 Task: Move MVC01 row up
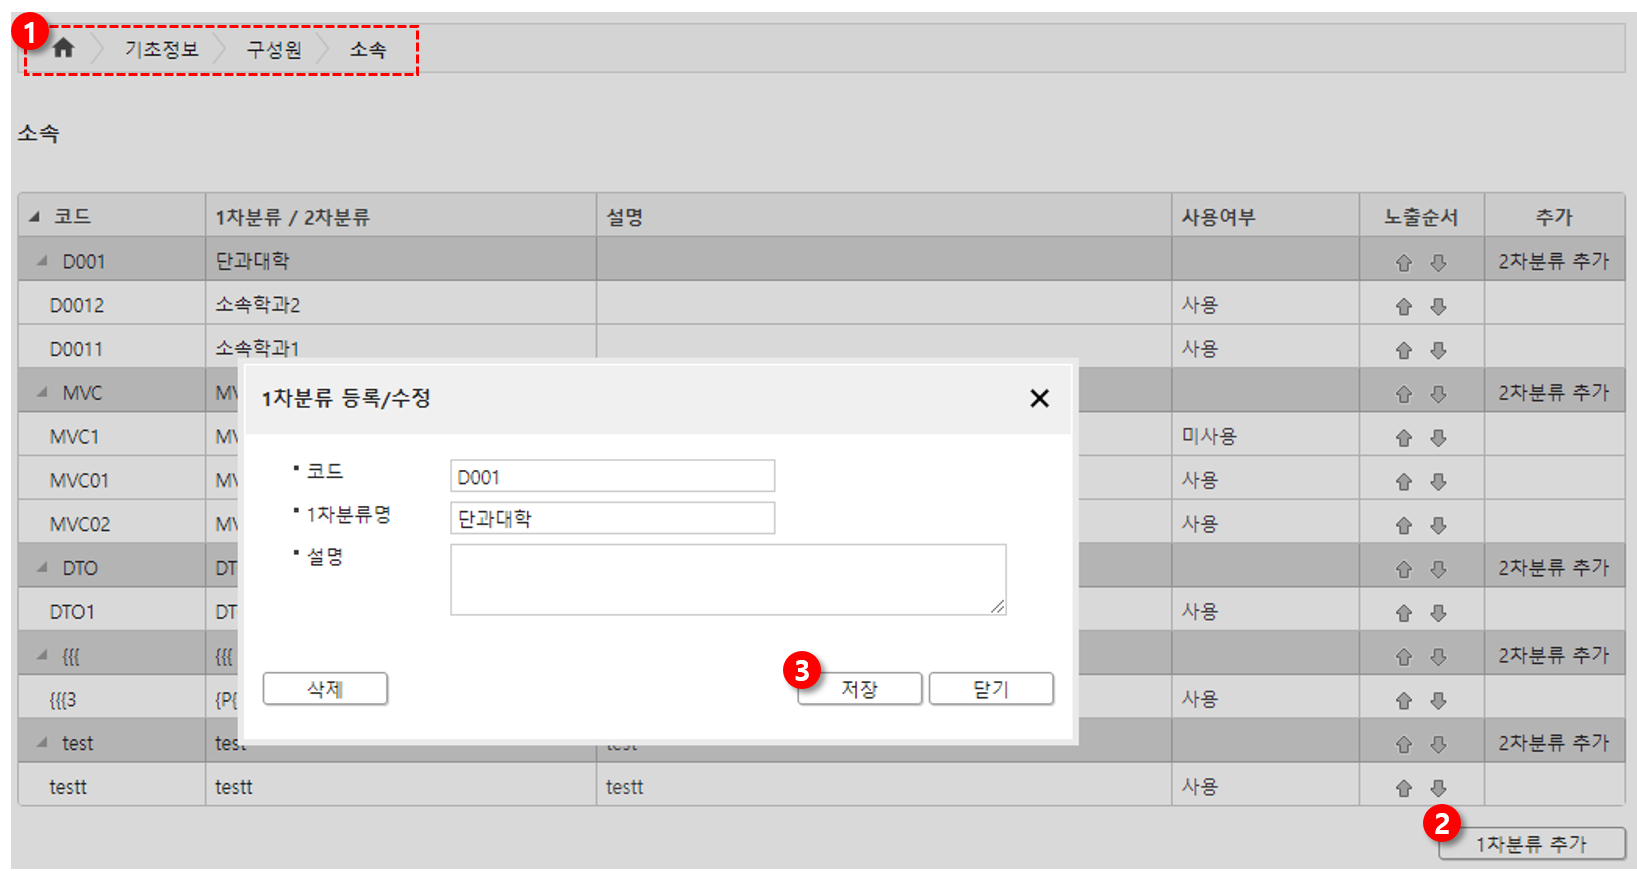coord(1404,482)
